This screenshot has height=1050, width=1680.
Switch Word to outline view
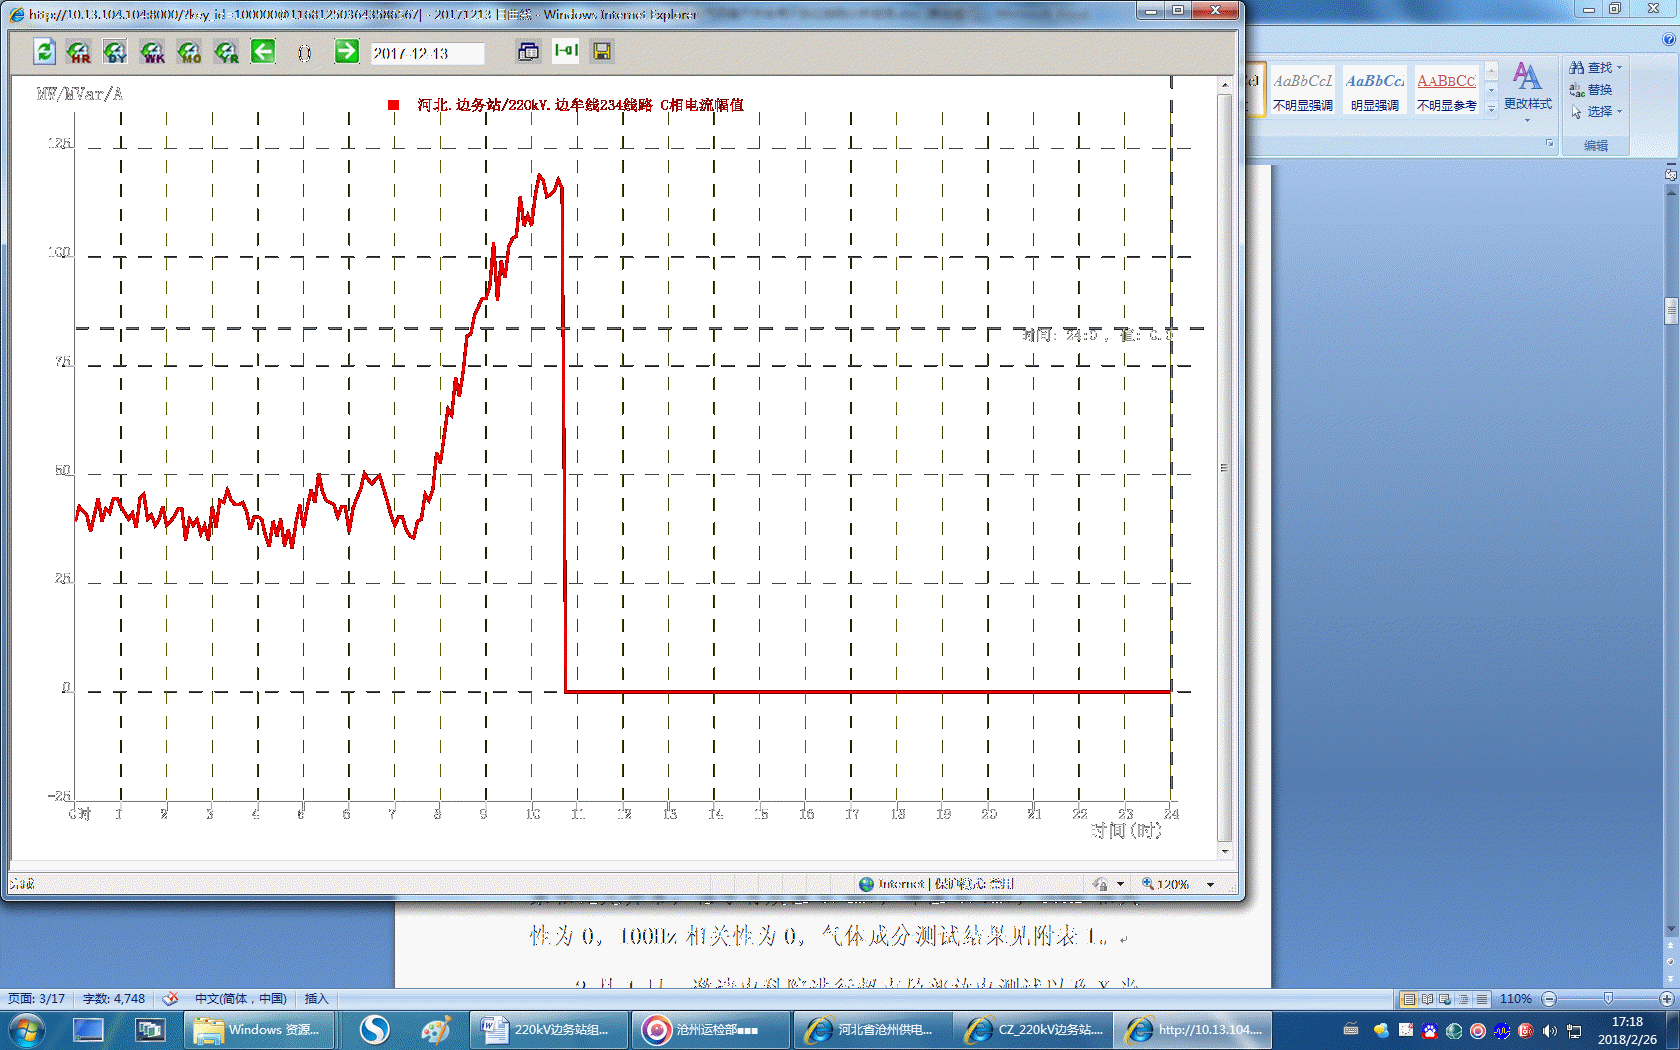pos(1463,999)
